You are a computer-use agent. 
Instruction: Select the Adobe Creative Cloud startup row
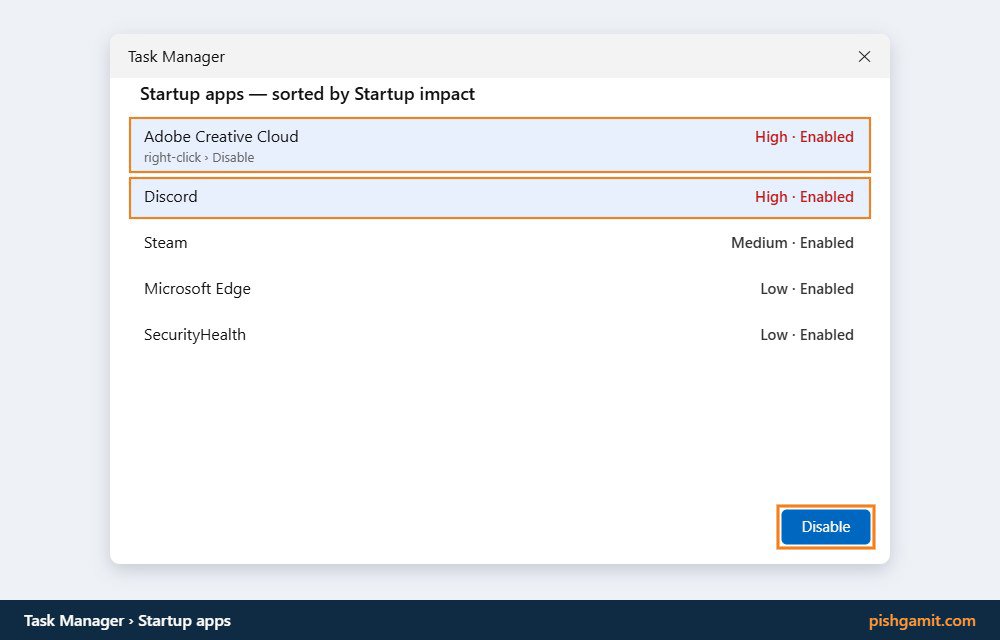coord(499,145)
